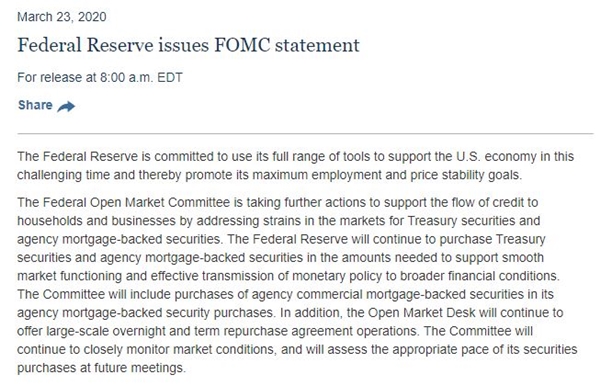Select the March 23, 2020 date
The image size is (600, 385).
coord(62,17)
